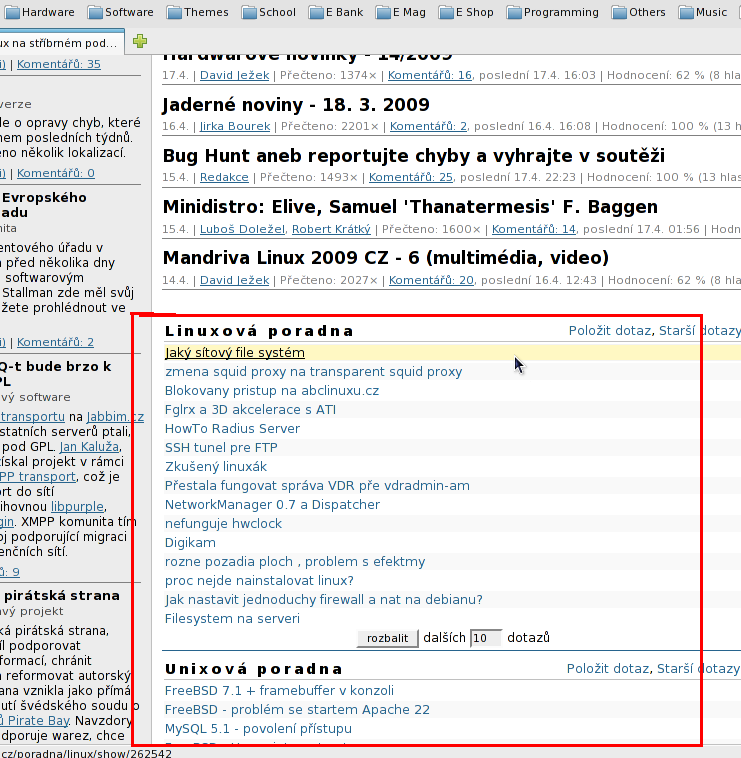
Task: Open sidebar link 'Komentářů: 35'
Action: coord(59,64)
